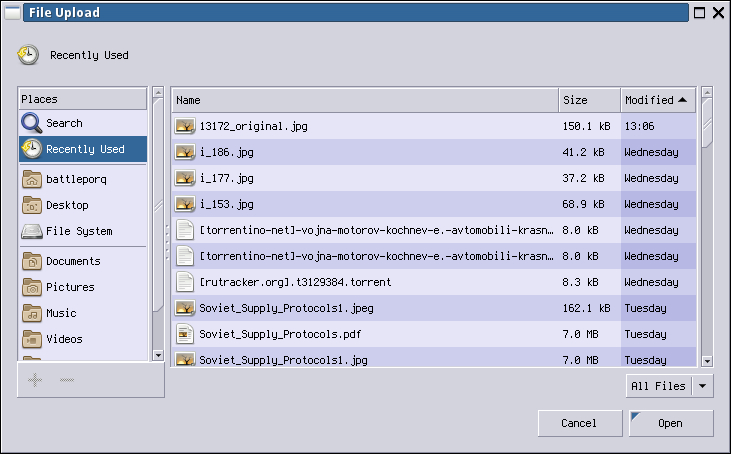The height and width of the screenshot is (454, 731).
Task: Open the All Files filter dropdown
Action: (669, 386)
